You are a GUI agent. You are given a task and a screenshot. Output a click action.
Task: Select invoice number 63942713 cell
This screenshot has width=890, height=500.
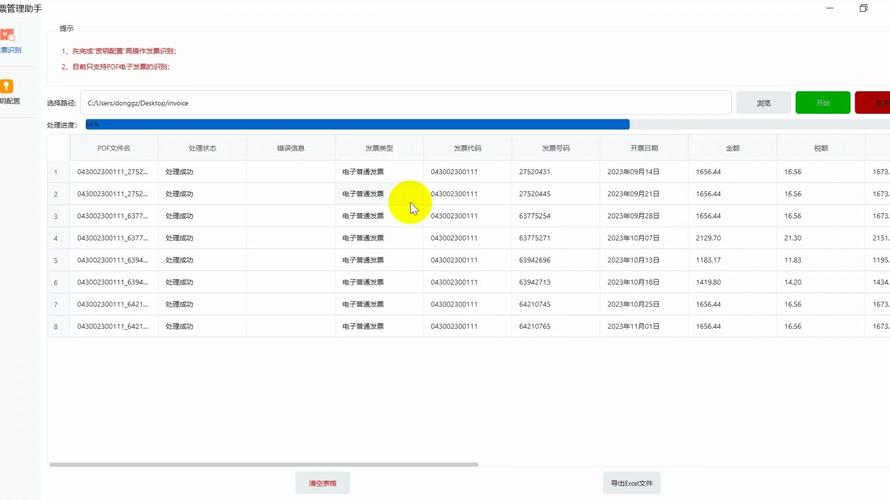(556, 282)
